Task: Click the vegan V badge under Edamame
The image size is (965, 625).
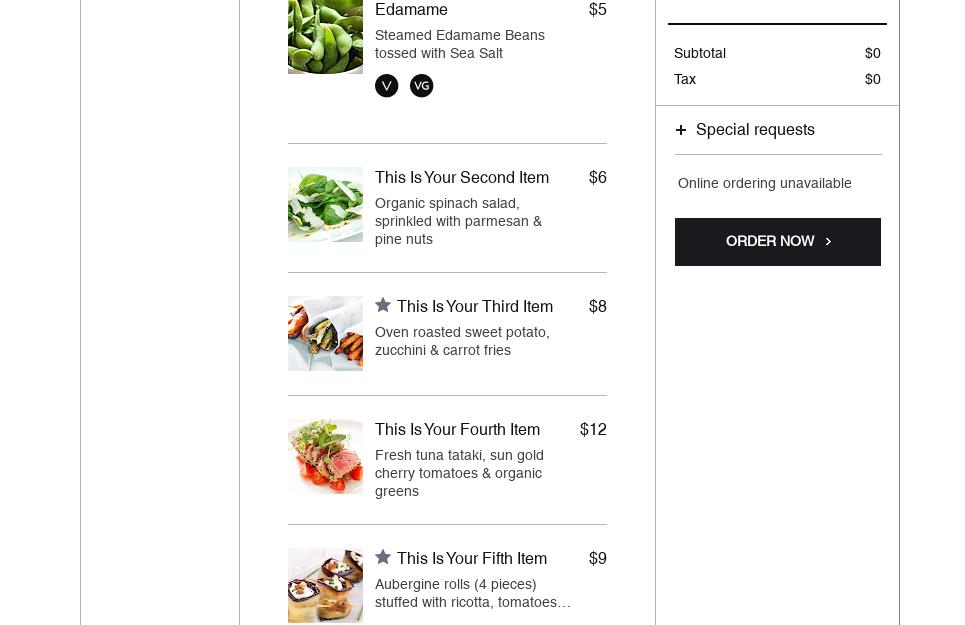Action: tap(386, 86)
